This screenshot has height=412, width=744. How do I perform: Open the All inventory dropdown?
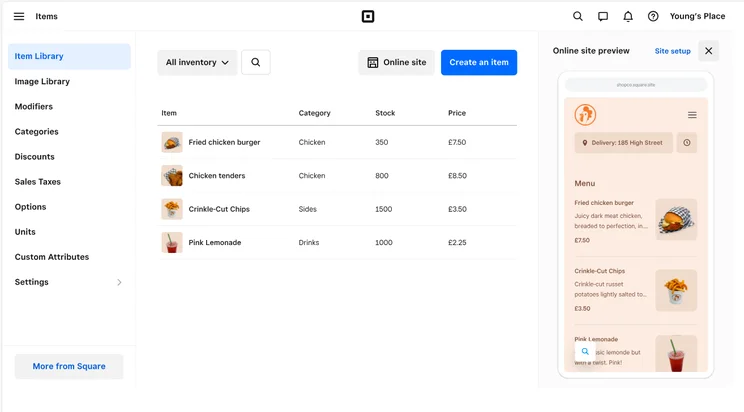(x=197, y=62)
